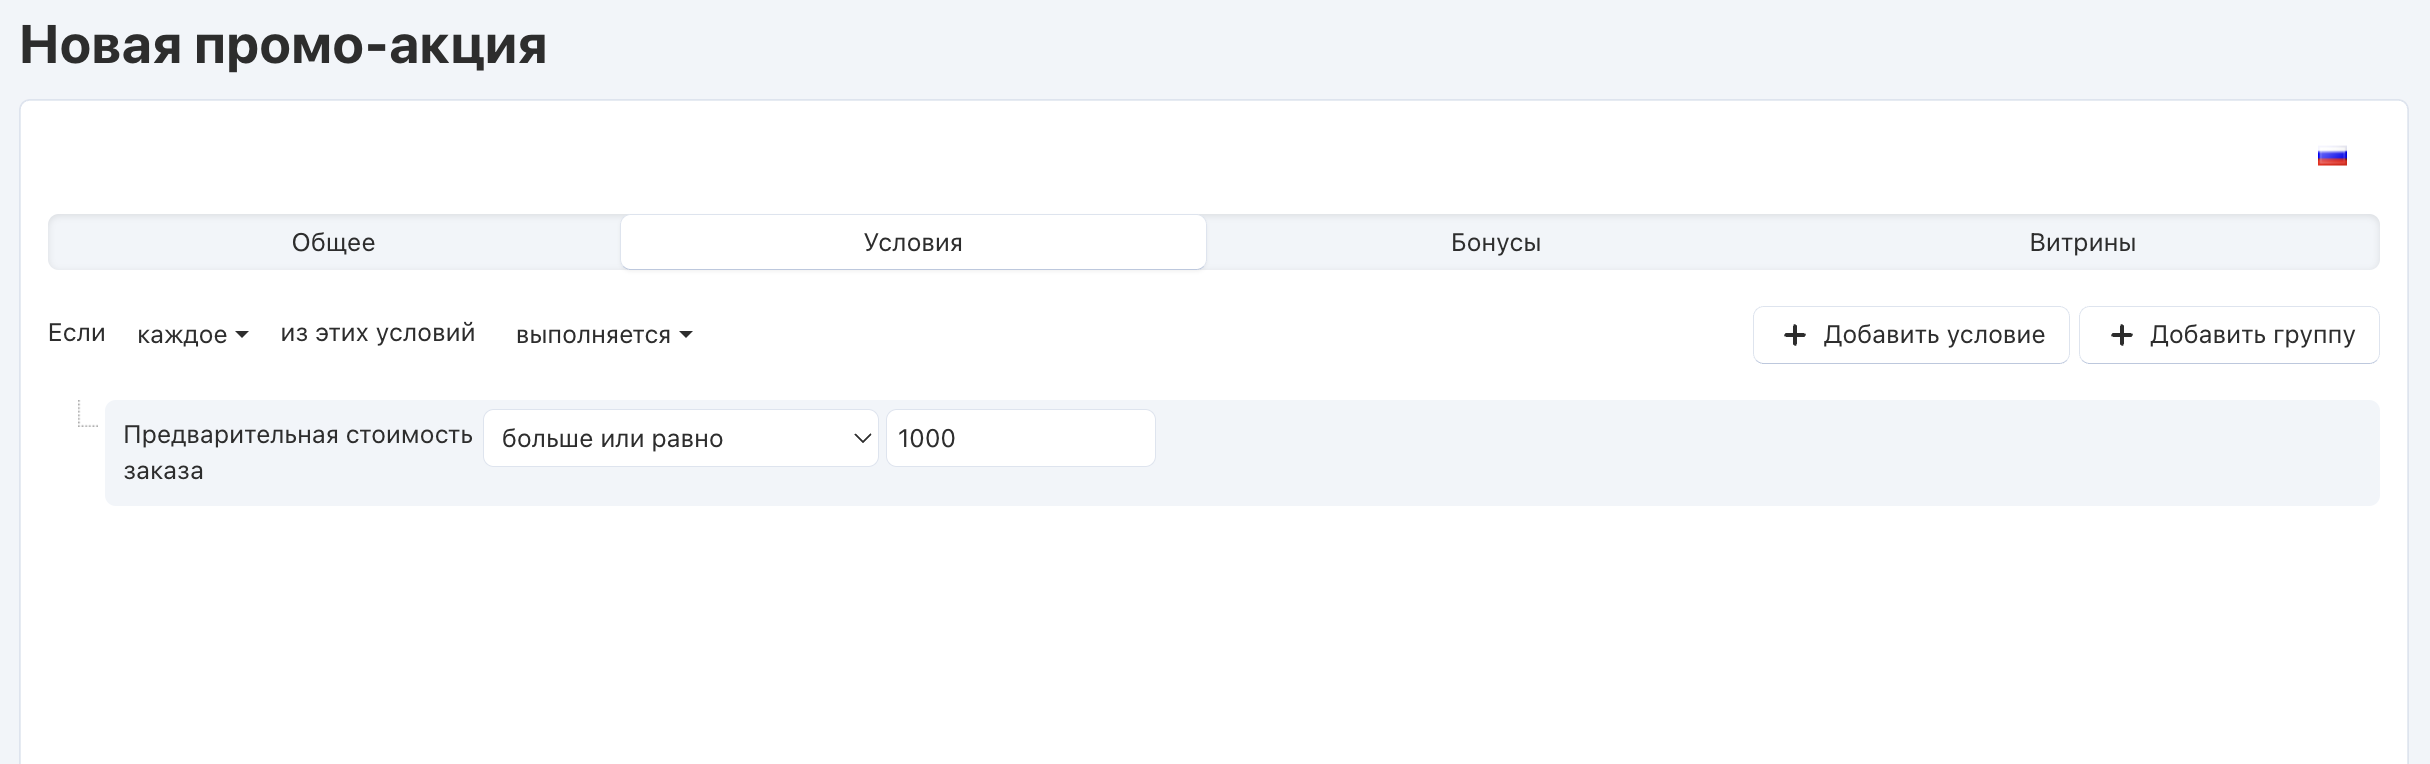Image resolution: width=2430 pixels, height=764 pixels.
Task: Open the выполняется dropdown
Action: [x=604, y=335]
